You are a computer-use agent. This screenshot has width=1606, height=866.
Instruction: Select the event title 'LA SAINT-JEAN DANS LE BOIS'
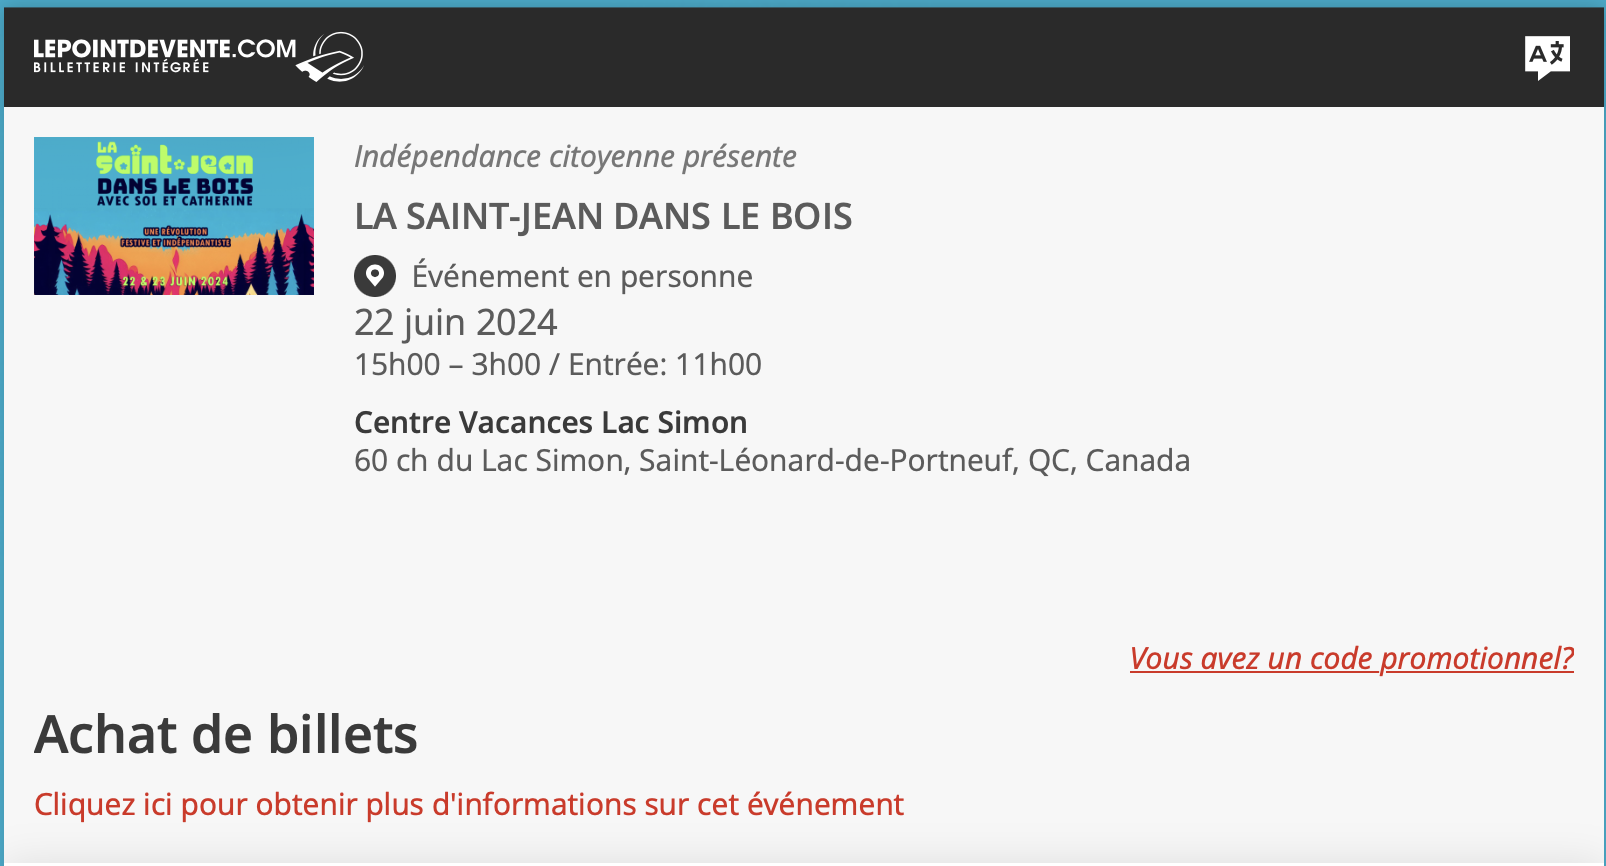coord(603,216)
